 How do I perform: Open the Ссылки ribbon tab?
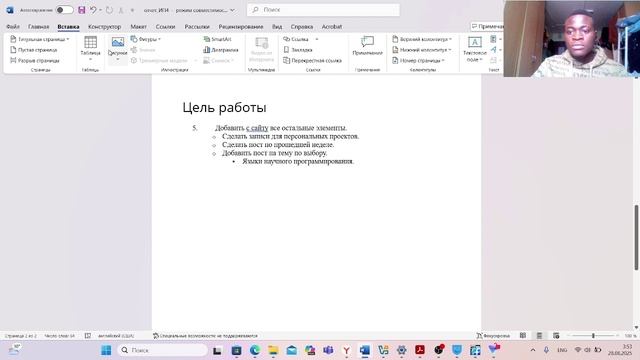[x=165, y=27]
